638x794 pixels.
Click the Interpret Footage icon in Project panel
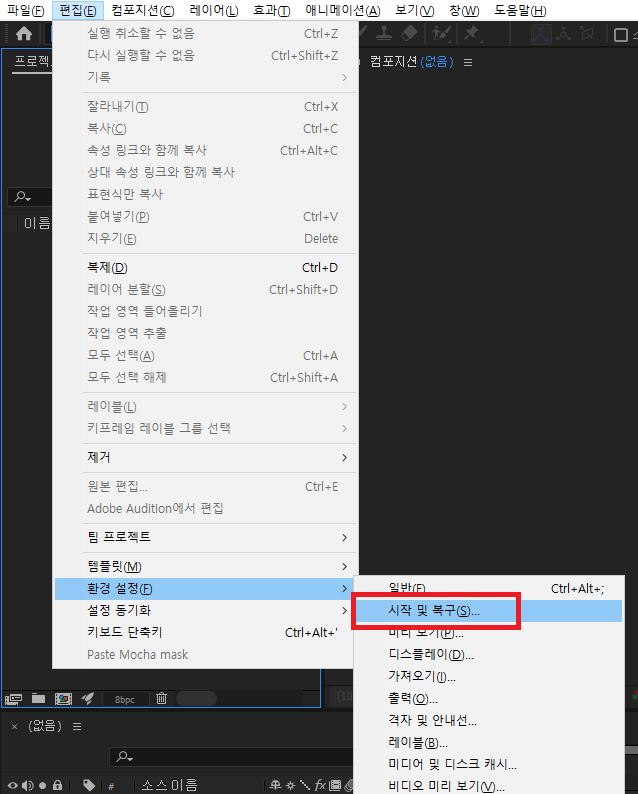(14, 699)
